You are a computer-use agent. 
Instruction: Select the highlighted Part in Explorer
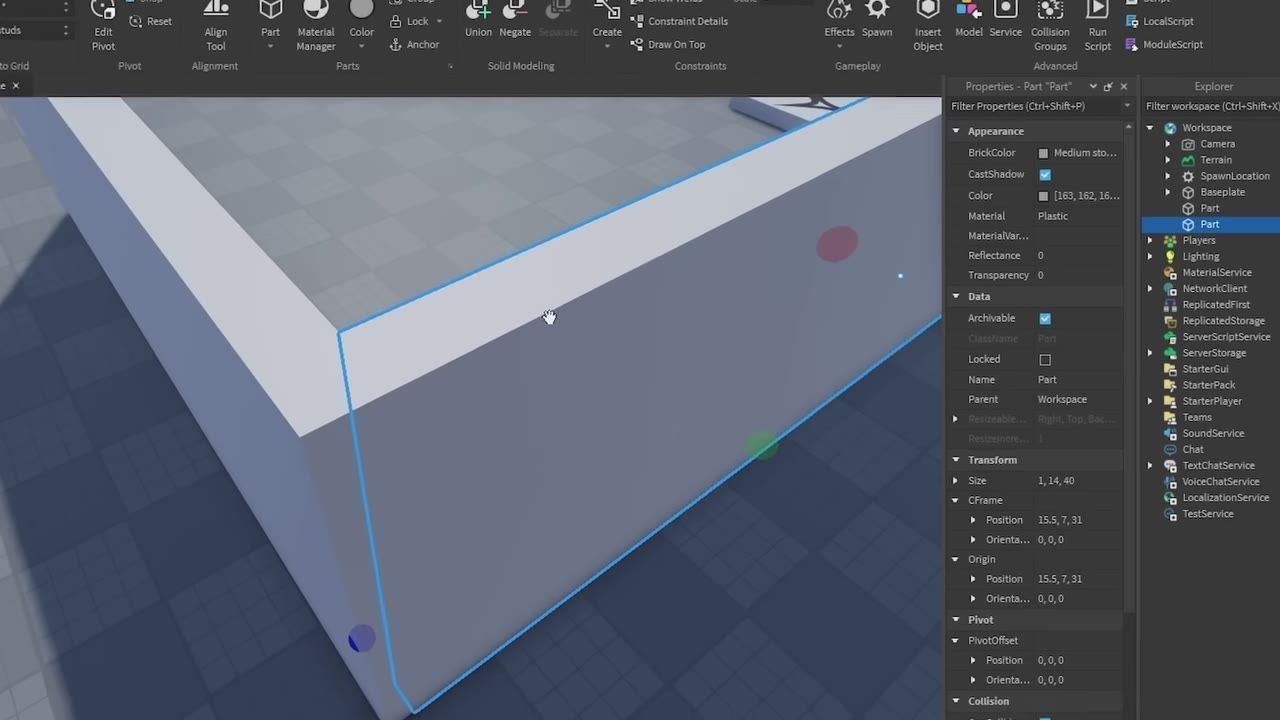[x=1210, y=224]
